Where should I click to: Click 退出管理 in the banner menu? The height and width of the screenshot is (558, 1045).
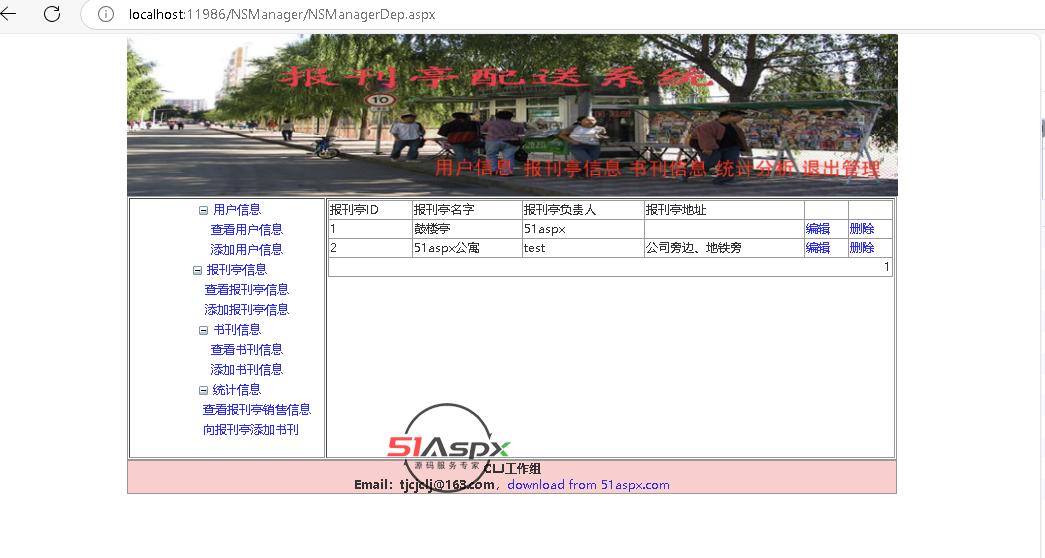pos(841,169)
